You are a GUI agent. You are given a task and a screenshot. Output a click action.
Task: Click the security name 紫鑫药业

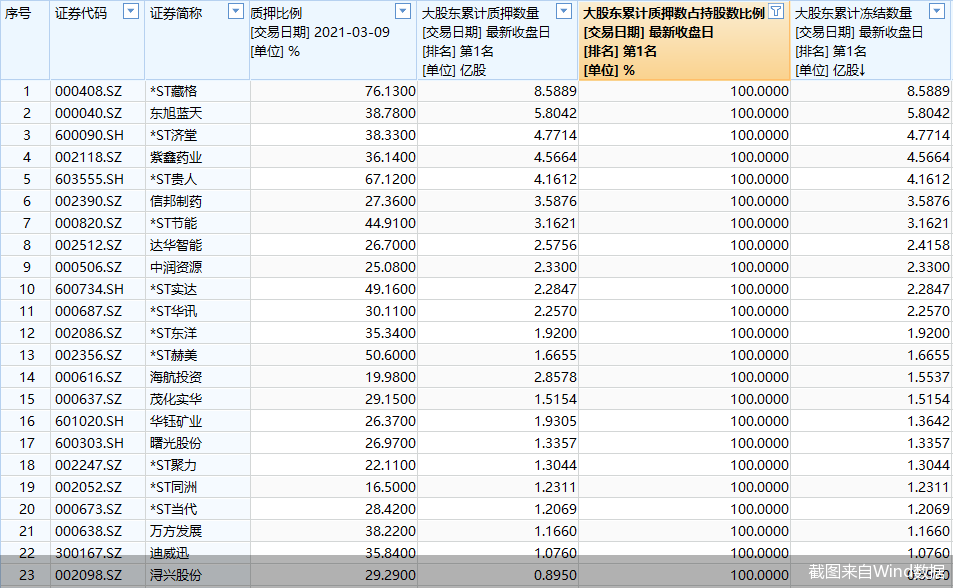[176, 157]
